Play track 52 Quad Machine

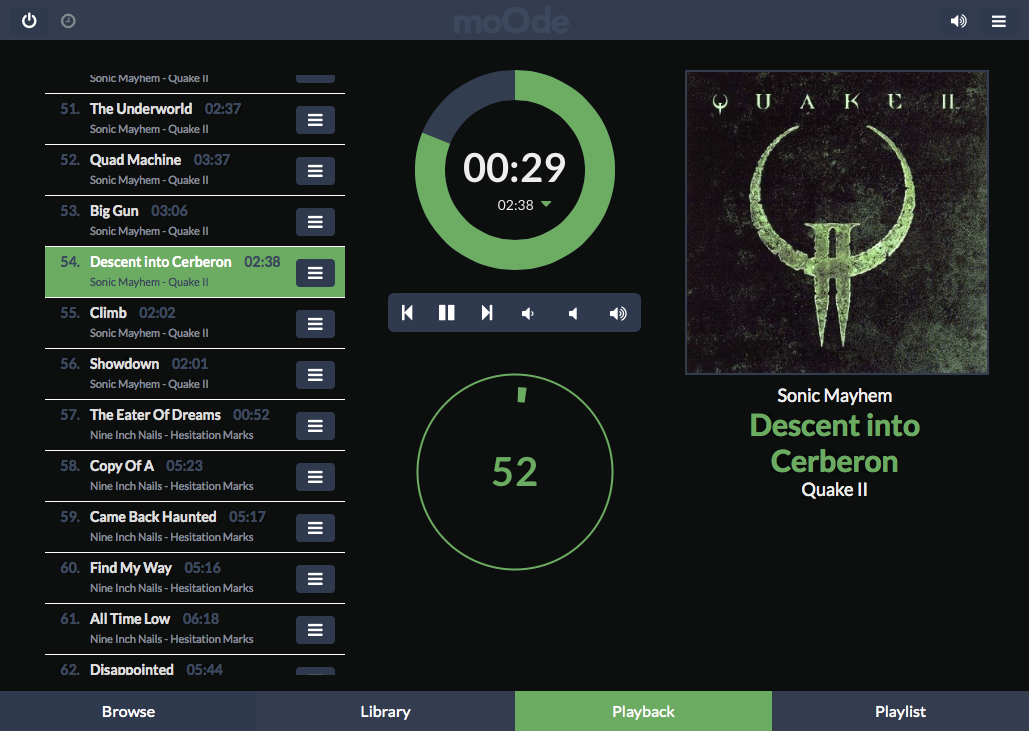(x=195, y=170)
